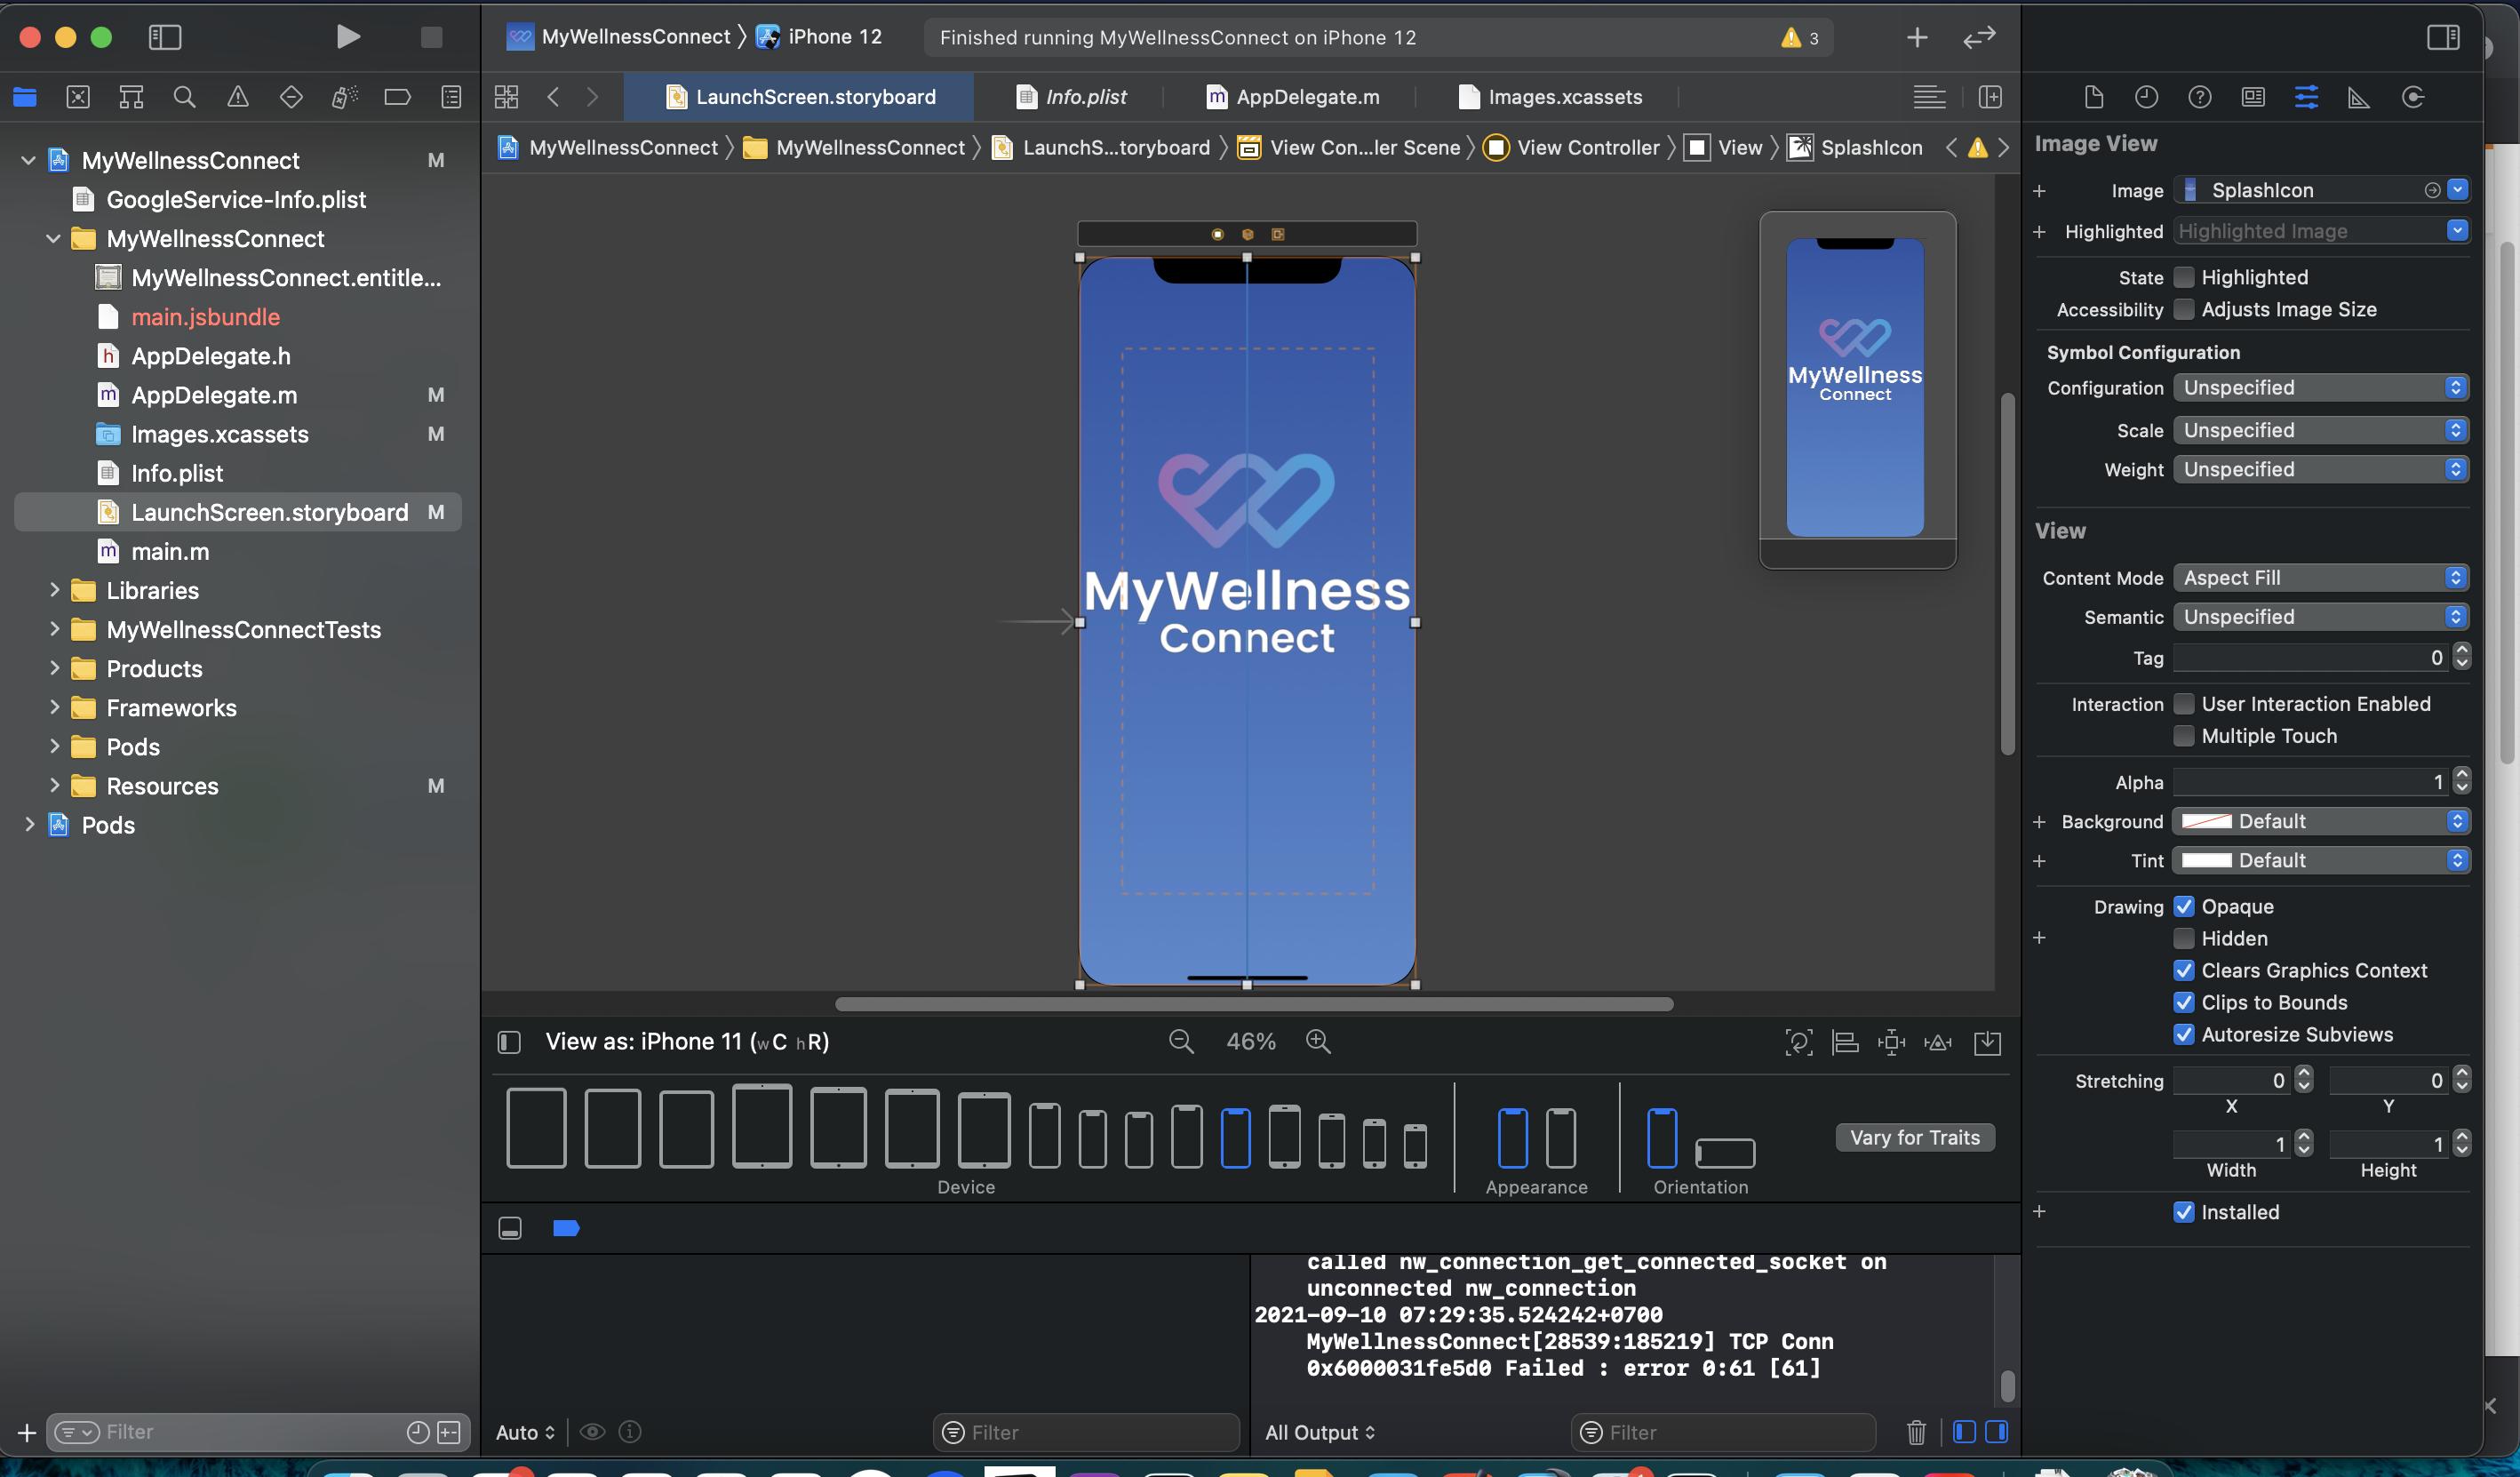The height and width of the screenshot is (1477, 2520).
Task: Uncheck Clips to Bounds
Action: pos(2184,1003)
